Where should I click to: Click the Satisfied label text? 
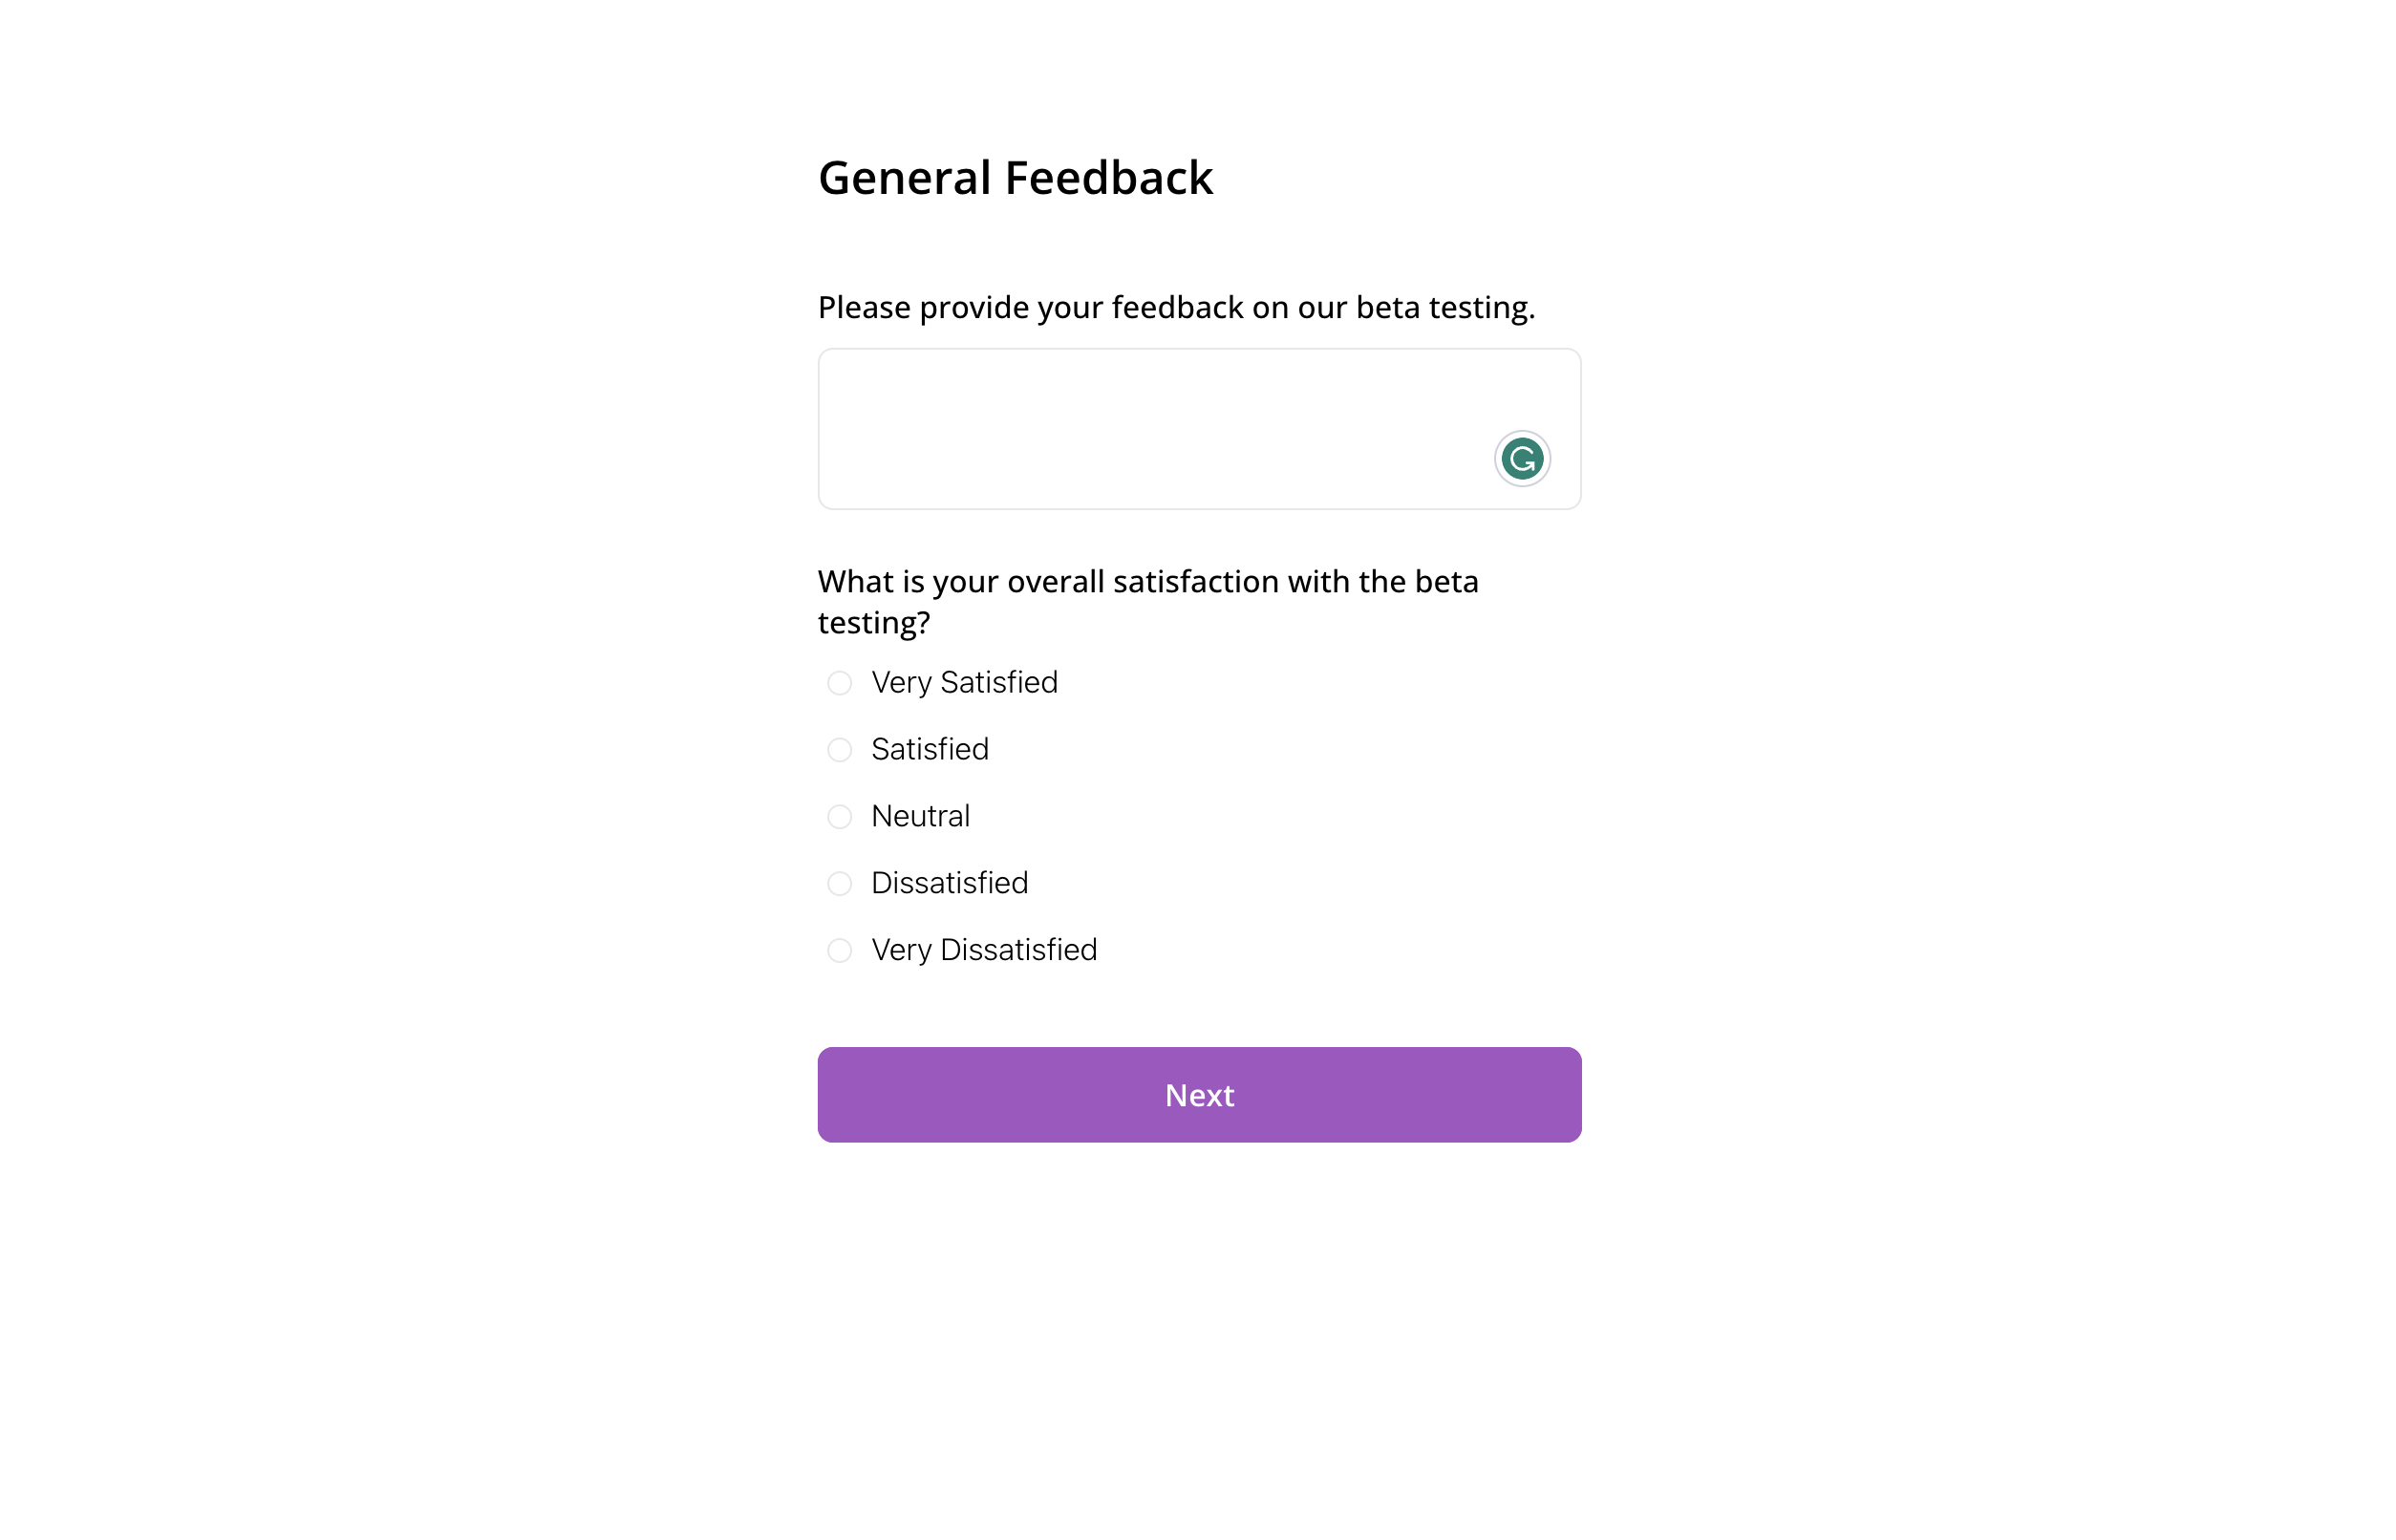930,750
